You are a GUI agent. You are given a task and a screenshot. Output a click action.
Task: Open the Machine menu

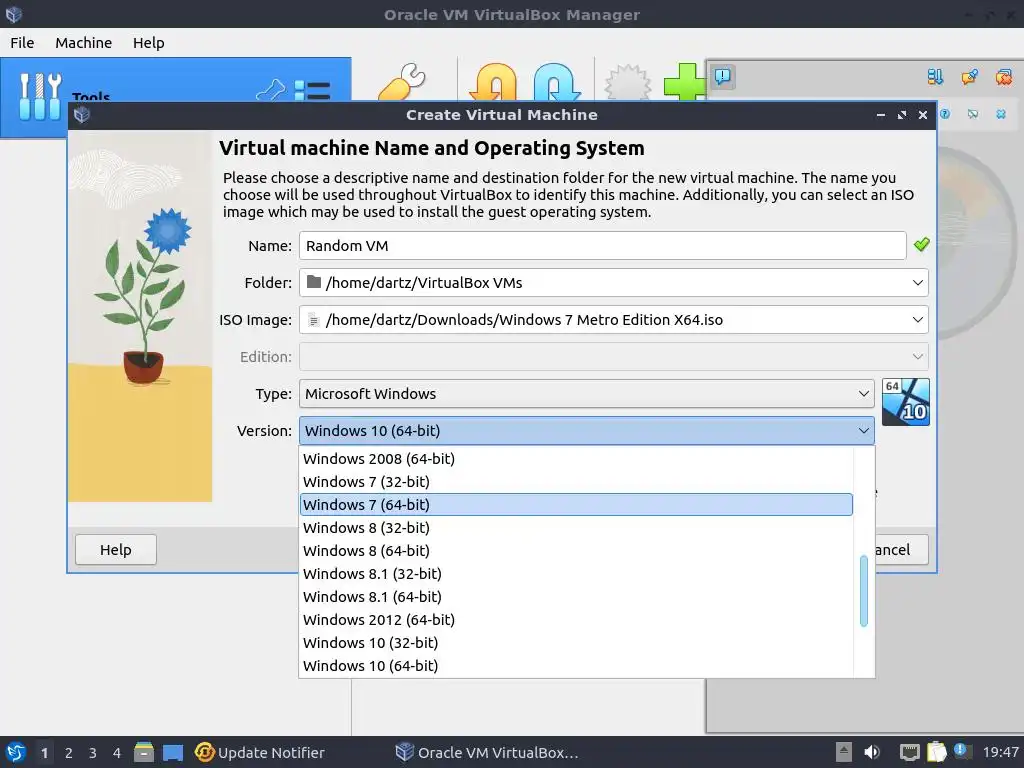tap(84, 43)
